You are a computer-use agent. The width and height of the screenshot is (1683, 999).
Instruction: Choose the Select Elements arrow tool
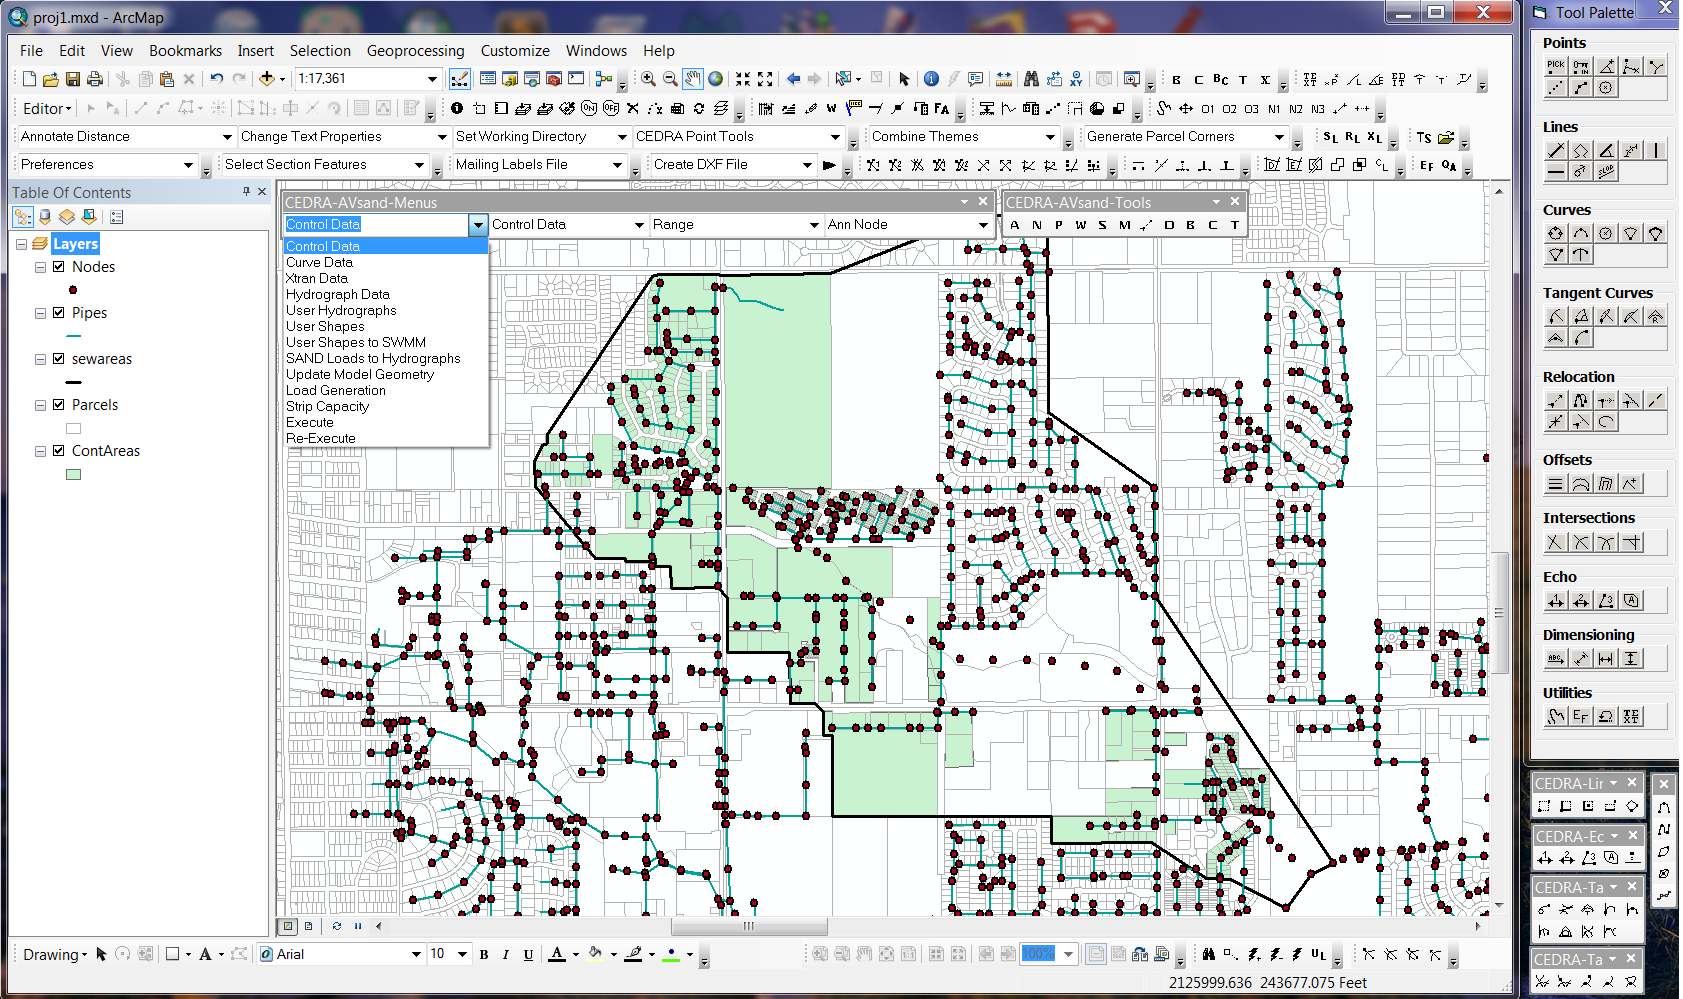coord(904,79)
